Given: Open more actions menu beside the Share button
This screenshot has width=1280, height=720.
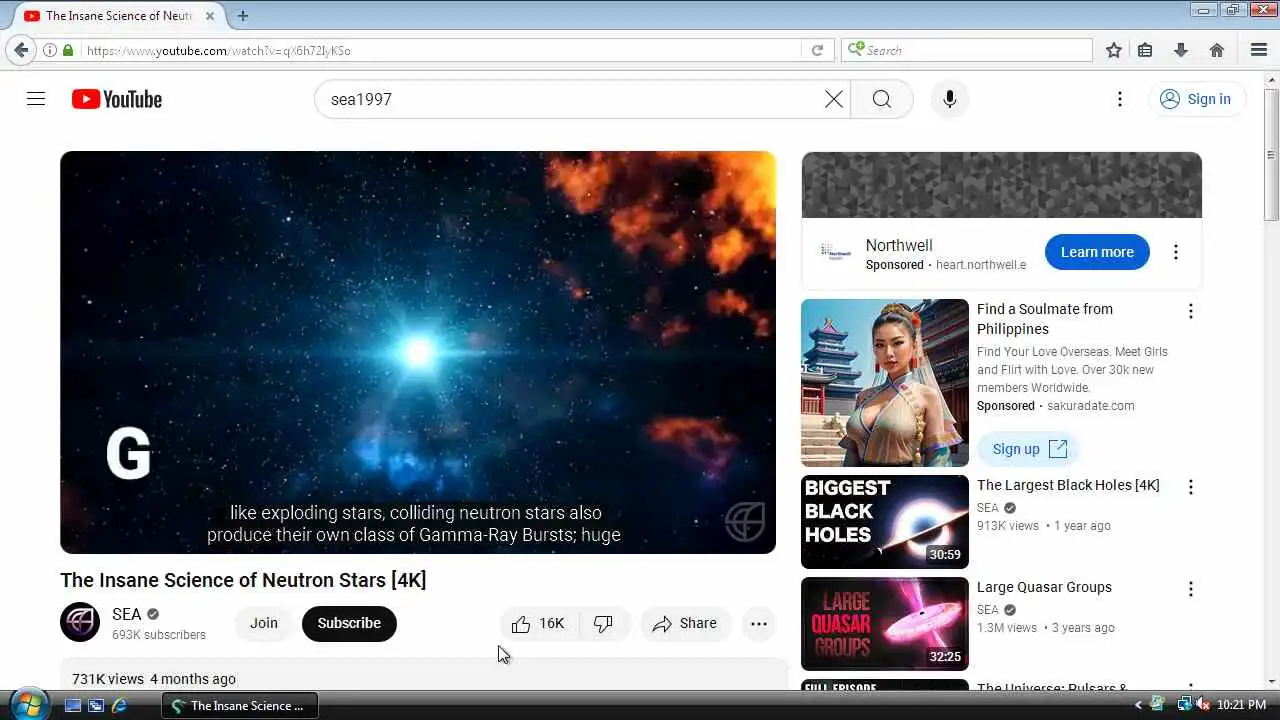Looking at the screenshot, I should (759, 623).
